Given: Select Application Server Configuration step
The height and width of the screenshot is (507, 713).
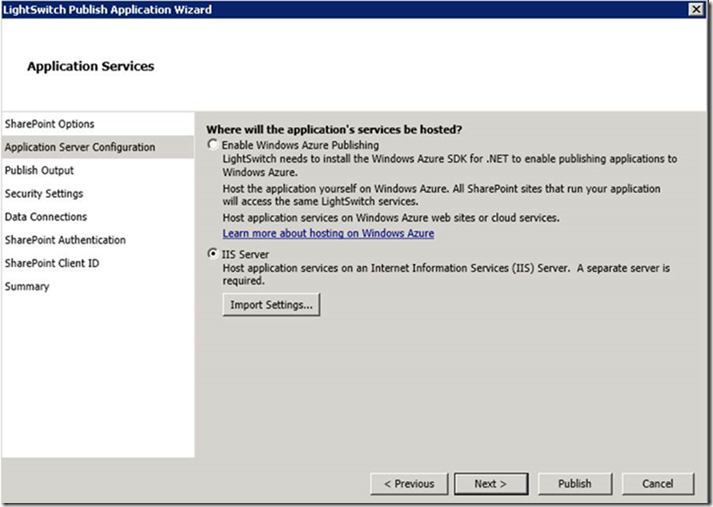Looking at the screenshot, I should [x=98, y=147].
